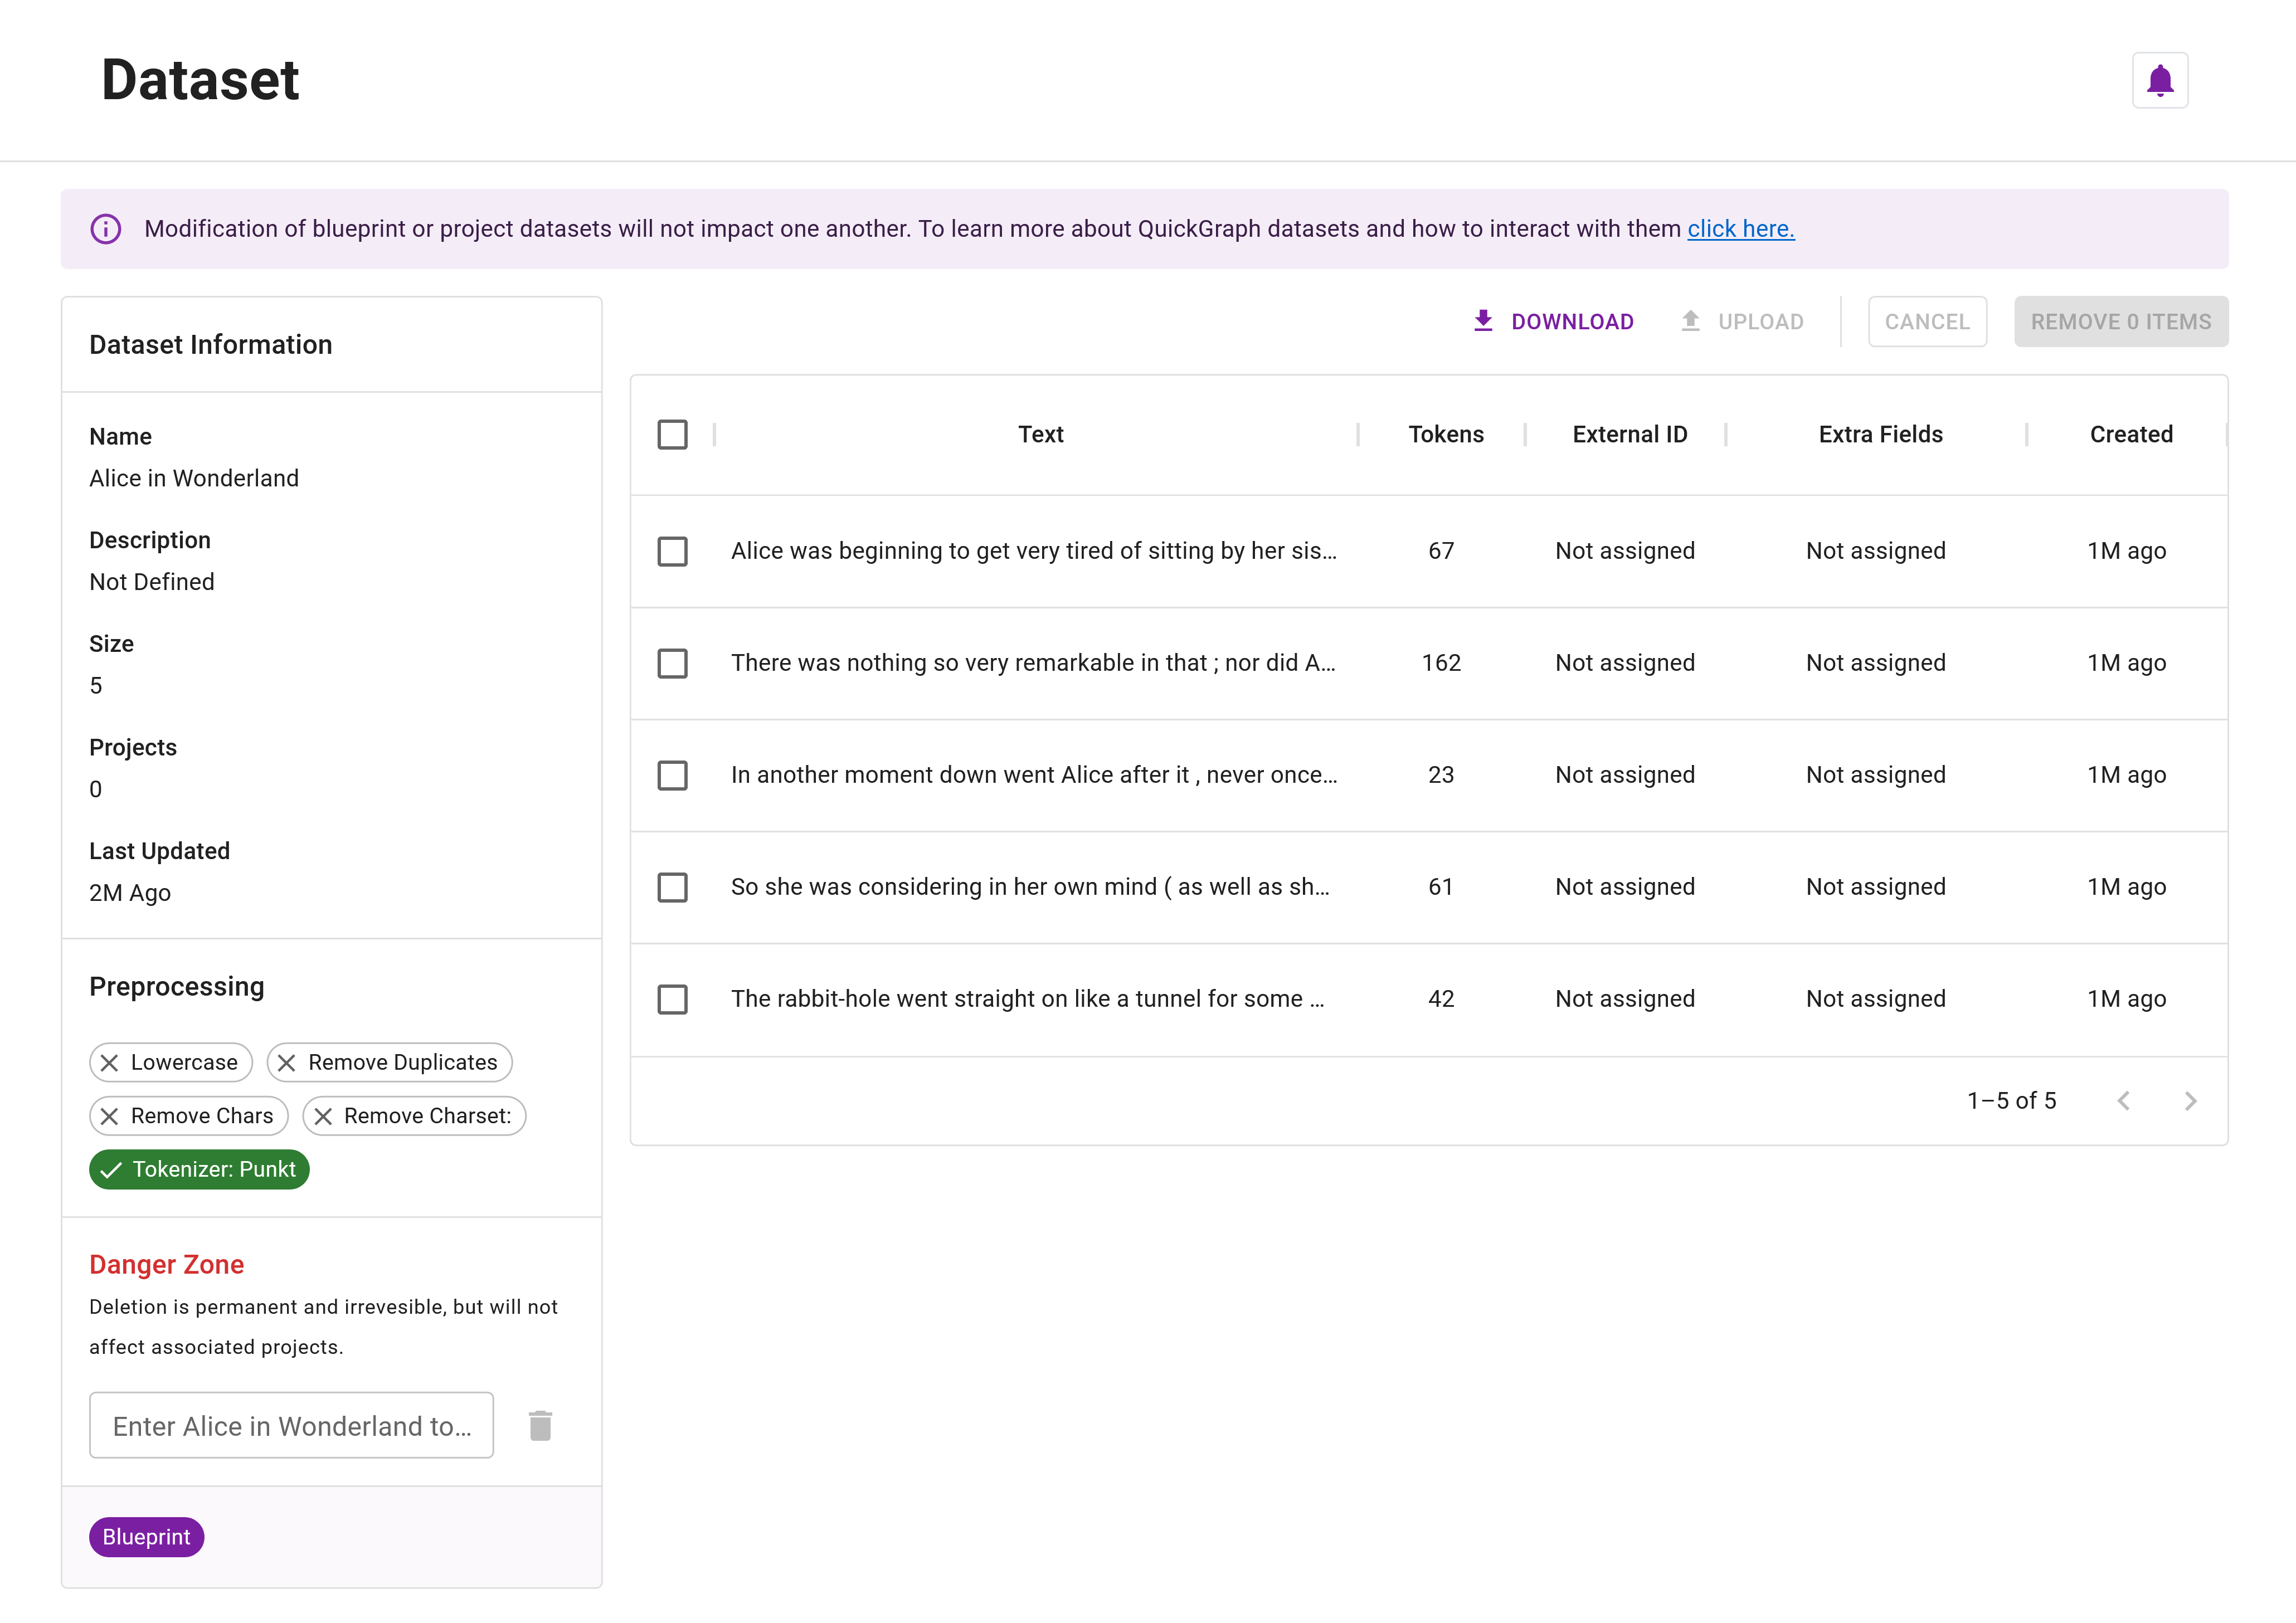Viewport: 2296px width, 1623px height.
Task: Click the Blueprint tag at the bottom
Action: 146,1537
